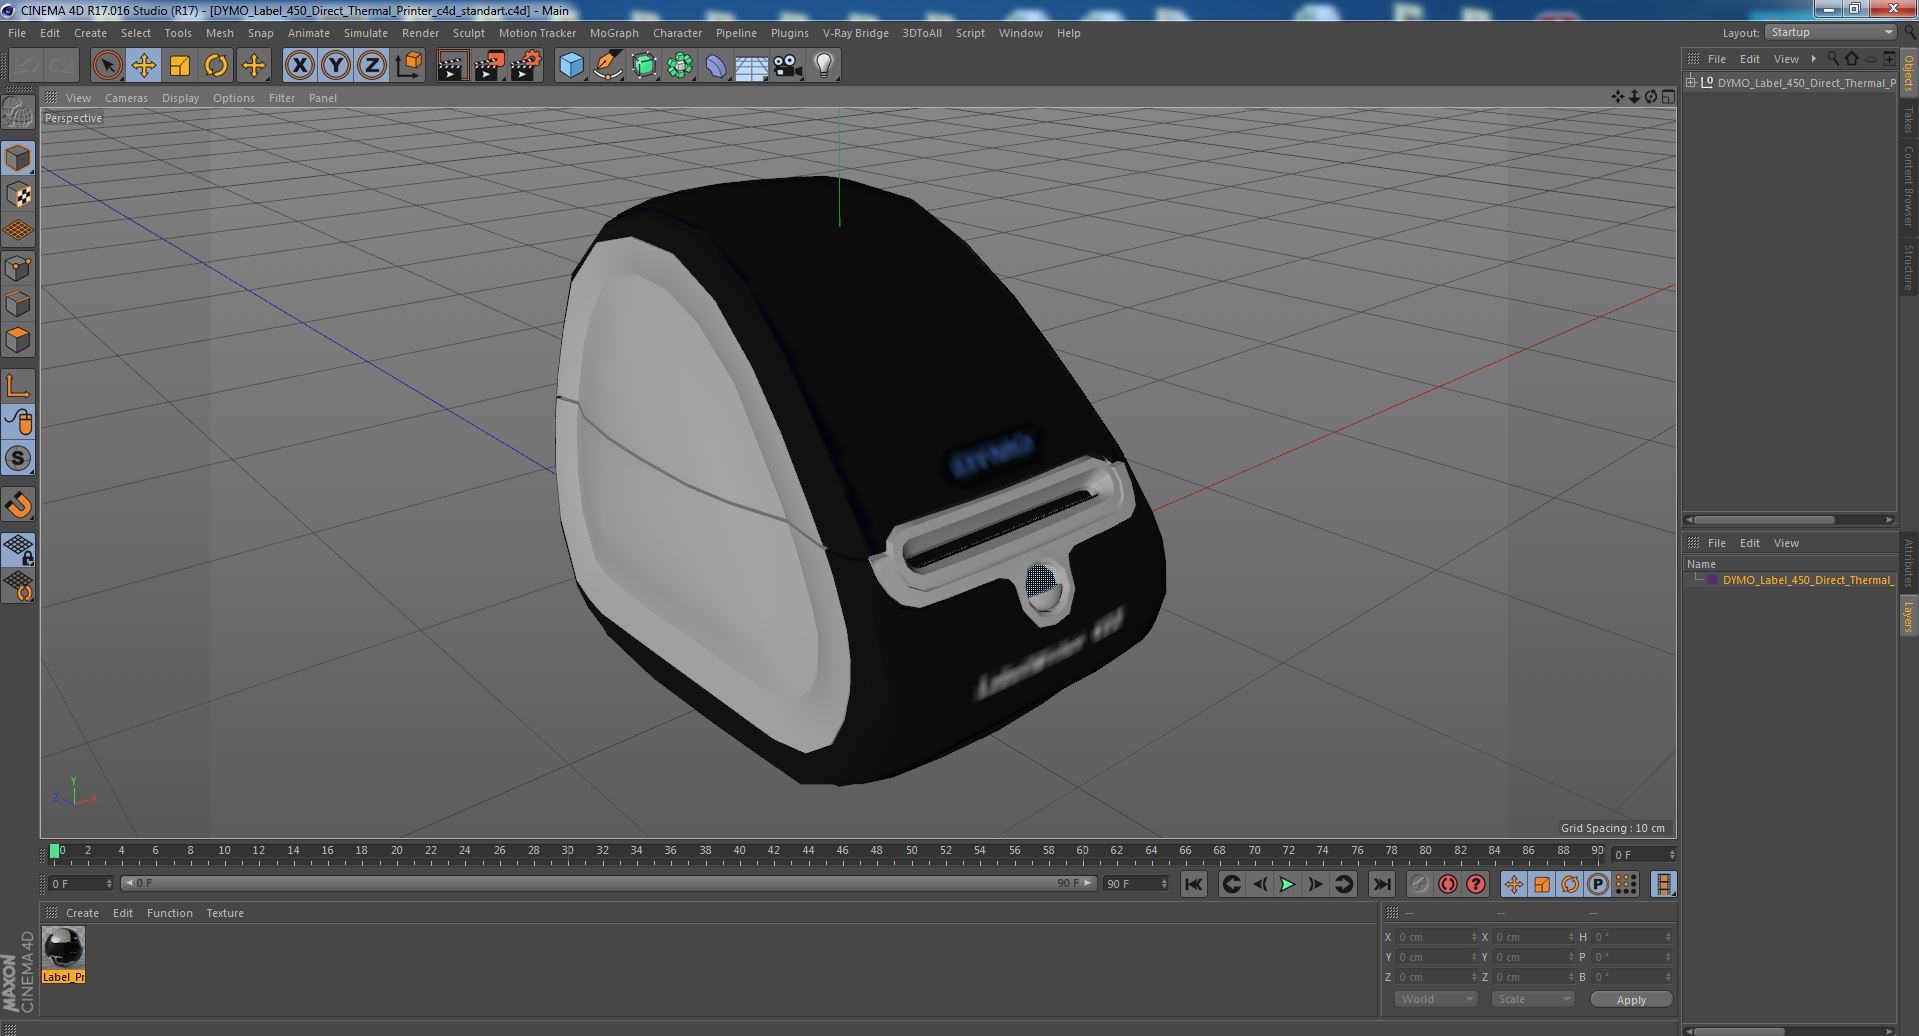
Task: Select the Rotate tool
Action: coord(216,66)
